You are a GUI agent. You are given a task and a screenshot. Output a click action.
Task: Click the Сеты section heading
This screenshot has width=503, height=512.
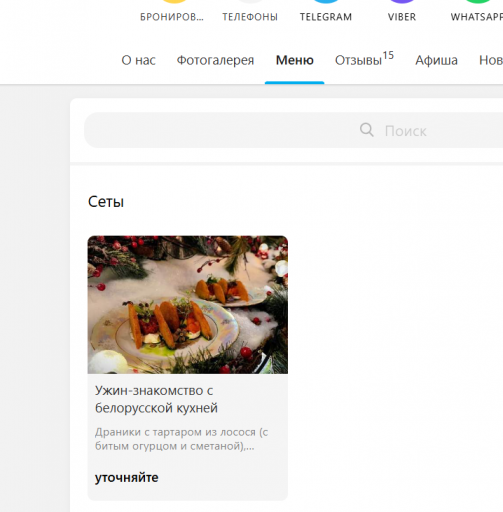pyautogui.click(x=106, y=202)
